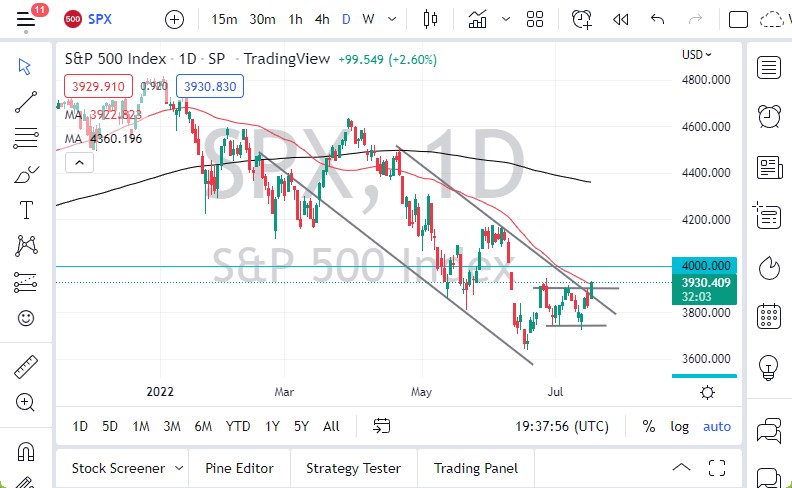Open the Indicators menu icon
792x488 pixels.
click(478, 19)
